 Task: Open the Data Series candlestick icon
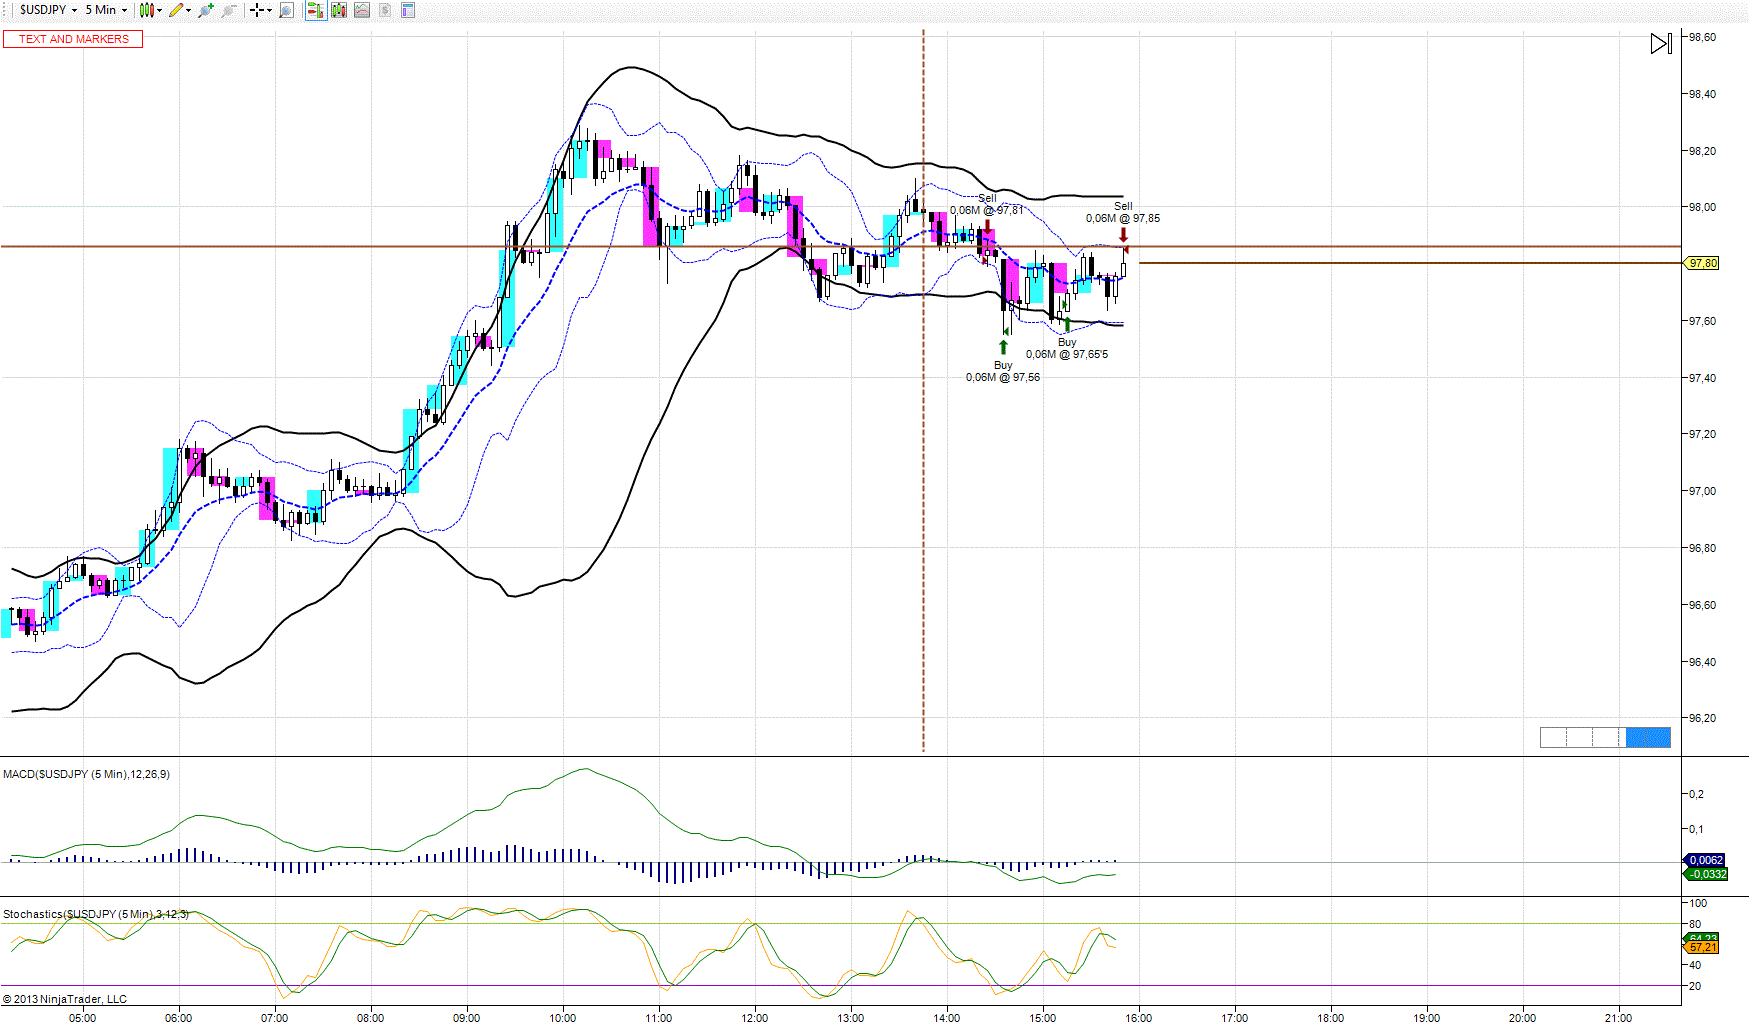click(x=339, y=10)
